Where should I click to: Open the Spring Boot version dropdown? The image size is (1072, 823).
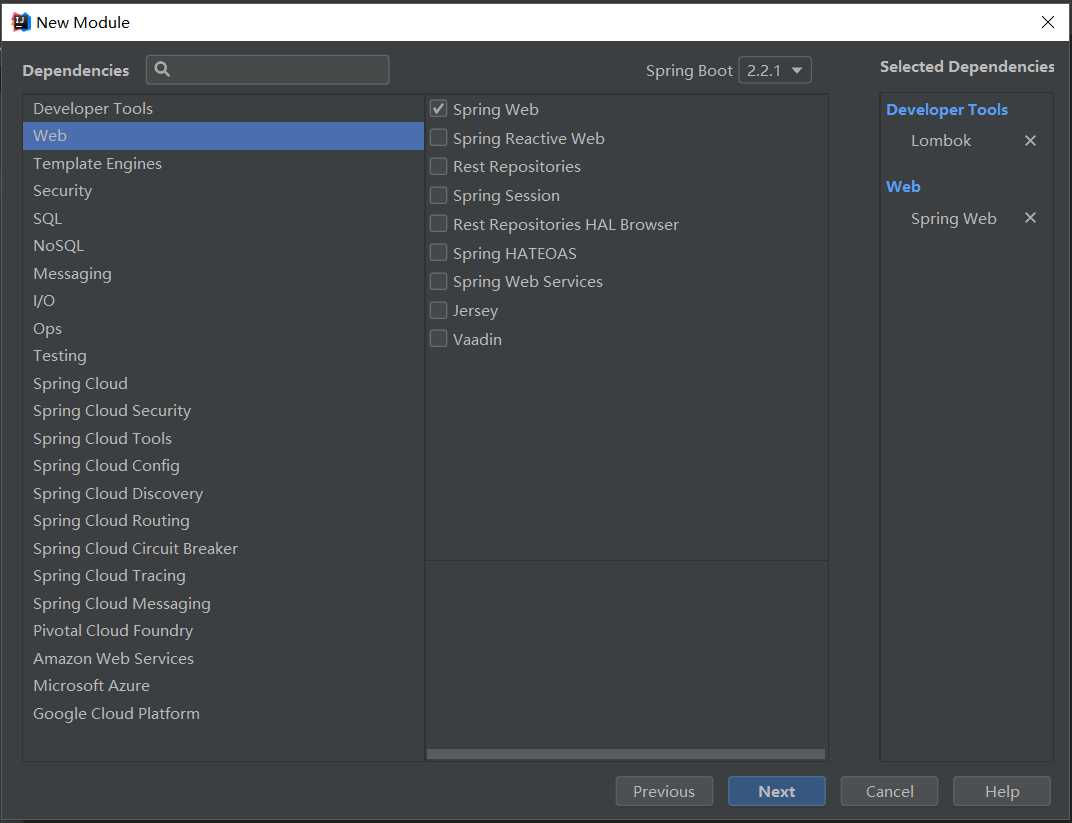click(775, 70)
